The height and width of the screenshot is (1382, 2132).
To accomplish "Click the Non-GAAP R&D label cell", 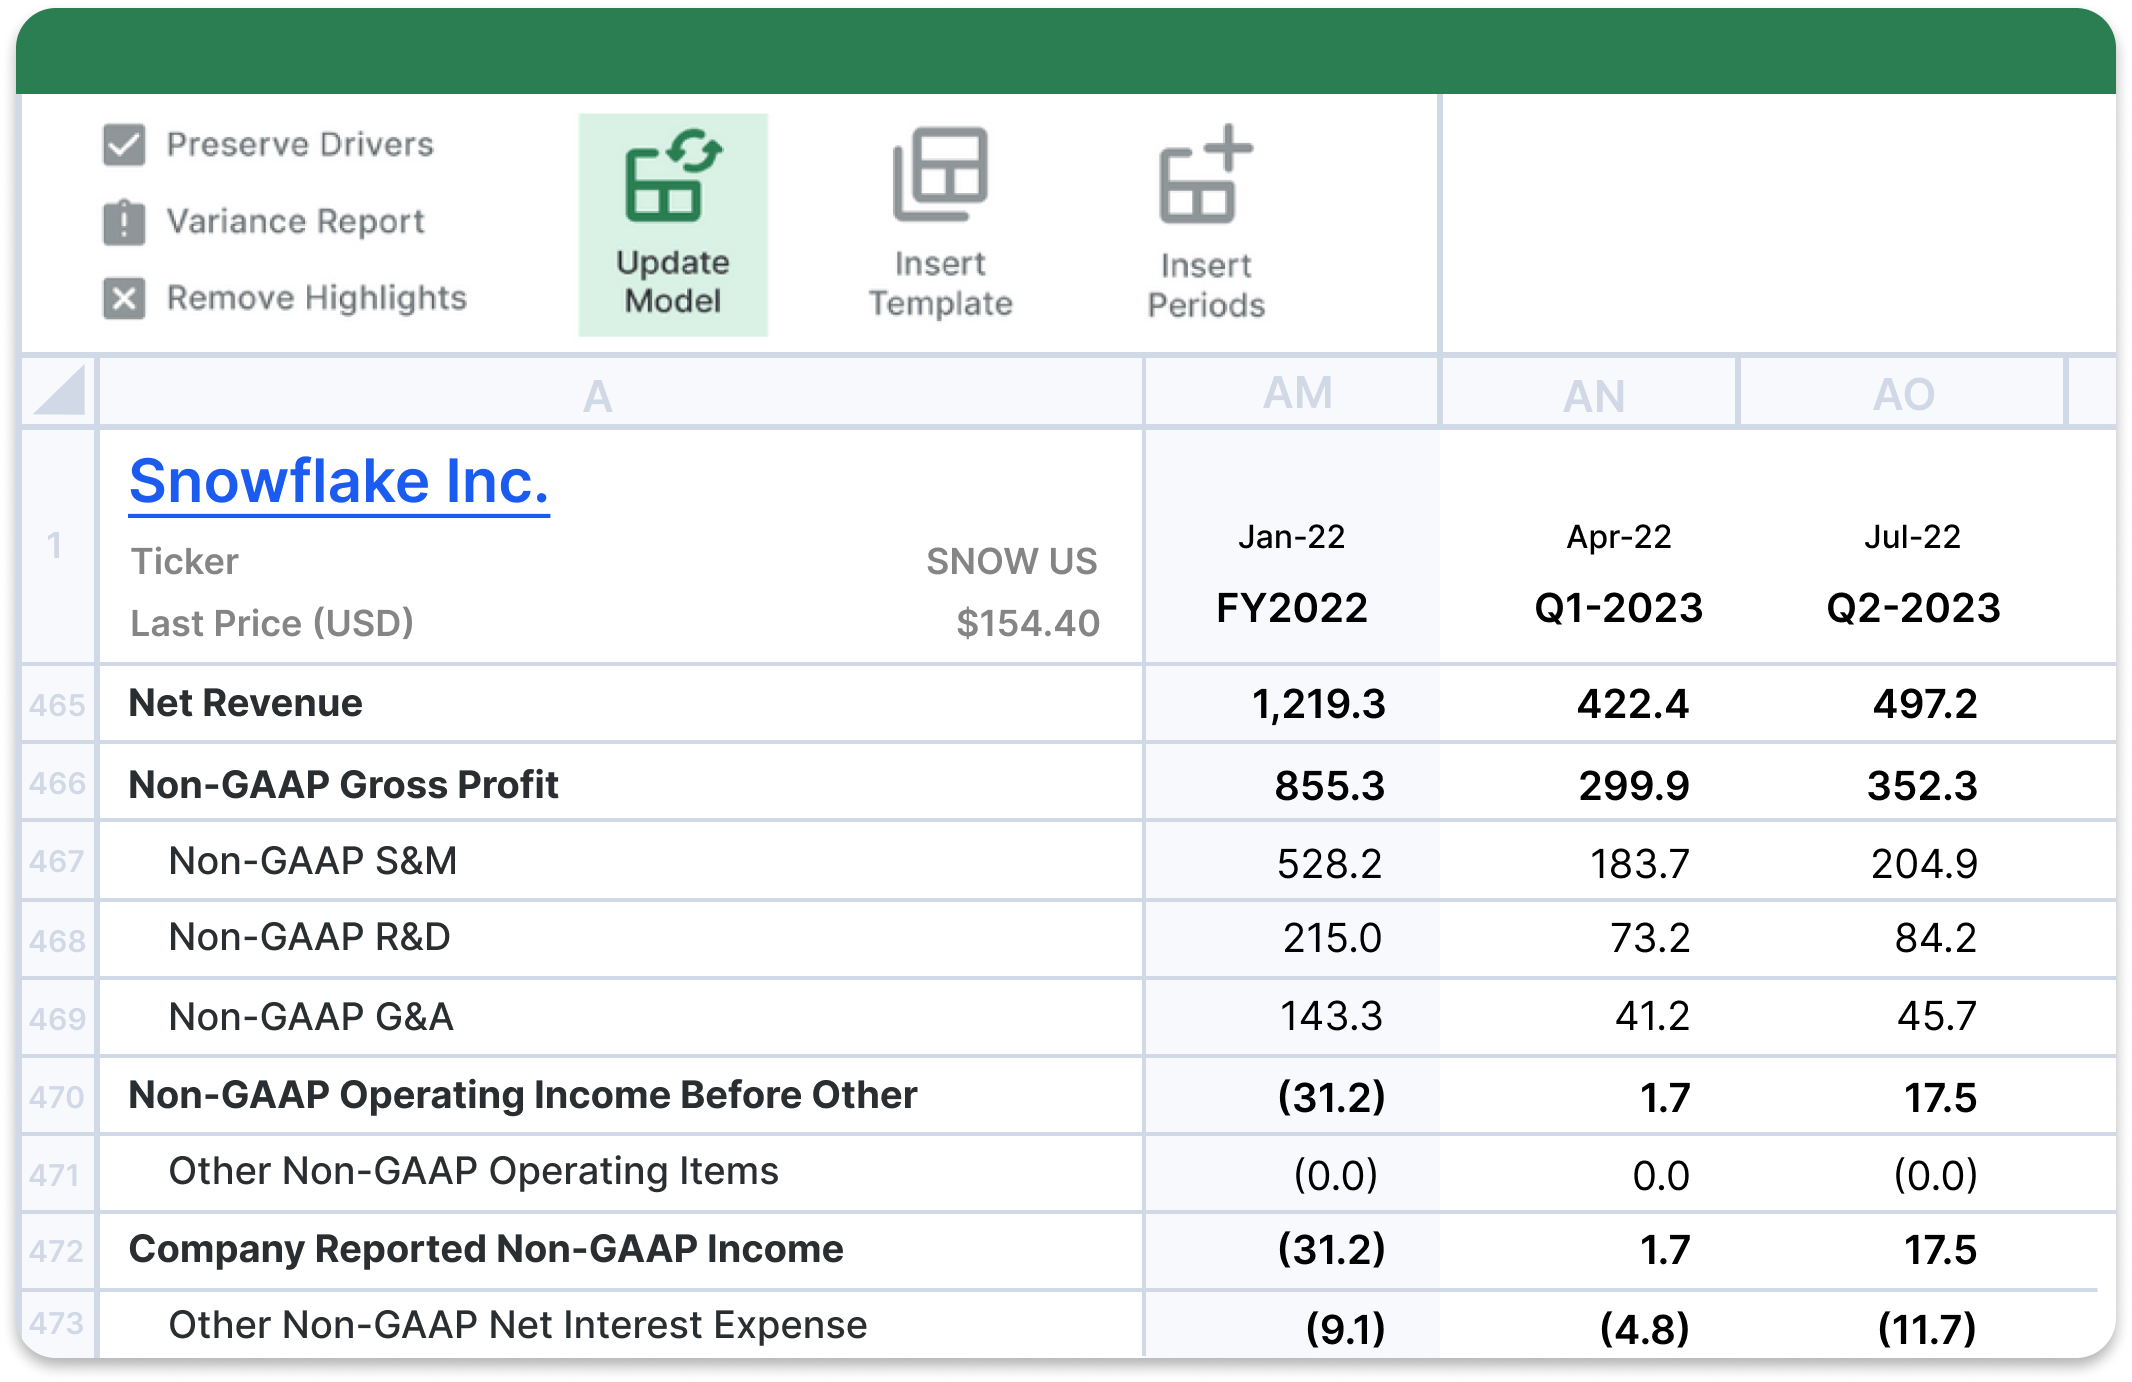I will (620, 939).
